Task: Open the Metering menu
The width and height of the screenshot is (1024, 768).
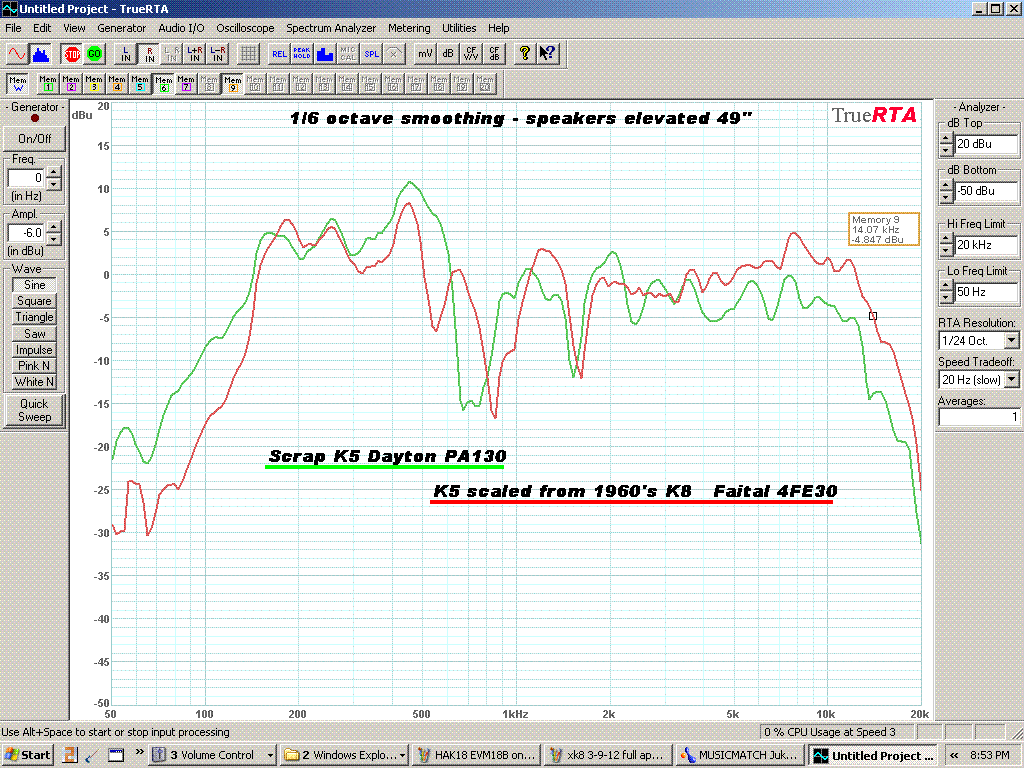Action: 409,28
